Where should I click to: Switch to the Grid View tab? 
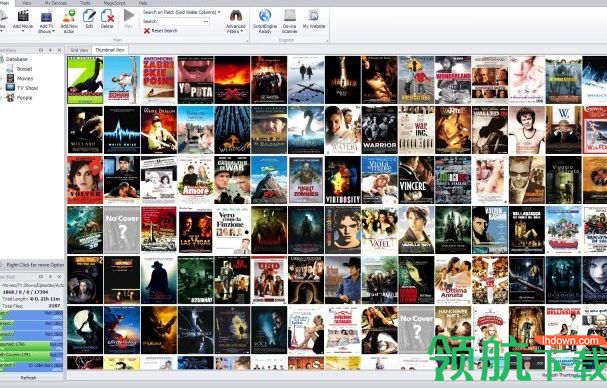pyautogui.click(x=79, y=50)
